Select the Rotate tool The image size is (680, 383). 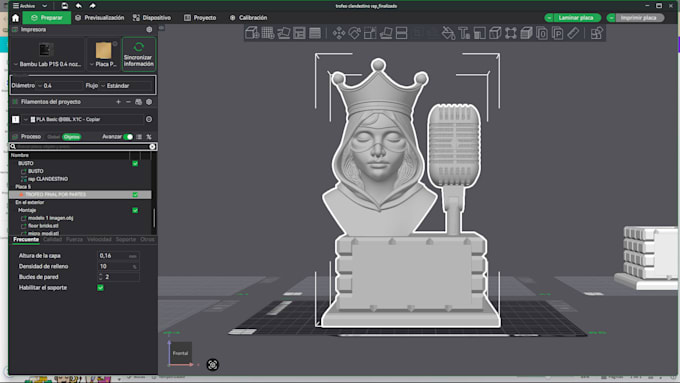click(354, 33)
